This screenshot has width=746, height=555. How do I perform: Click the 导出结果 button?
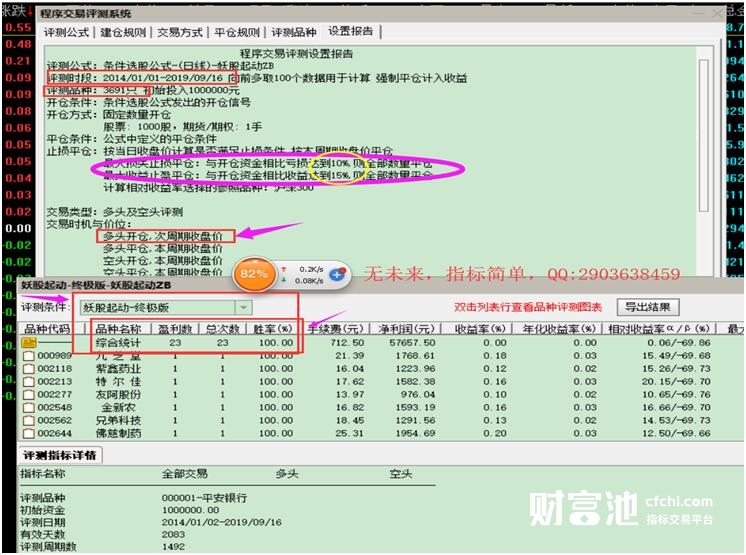pos(648,307)
